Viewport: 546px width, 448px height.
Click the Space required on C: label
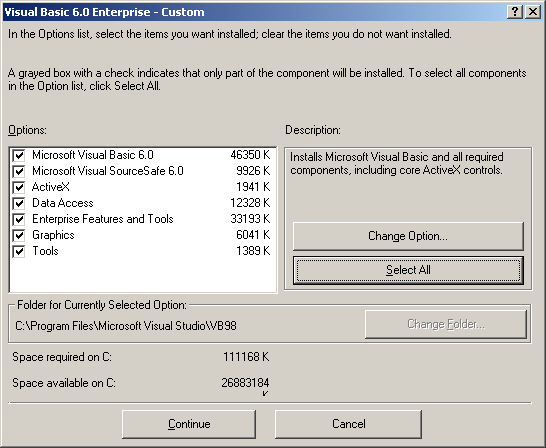tap(62, 357)
